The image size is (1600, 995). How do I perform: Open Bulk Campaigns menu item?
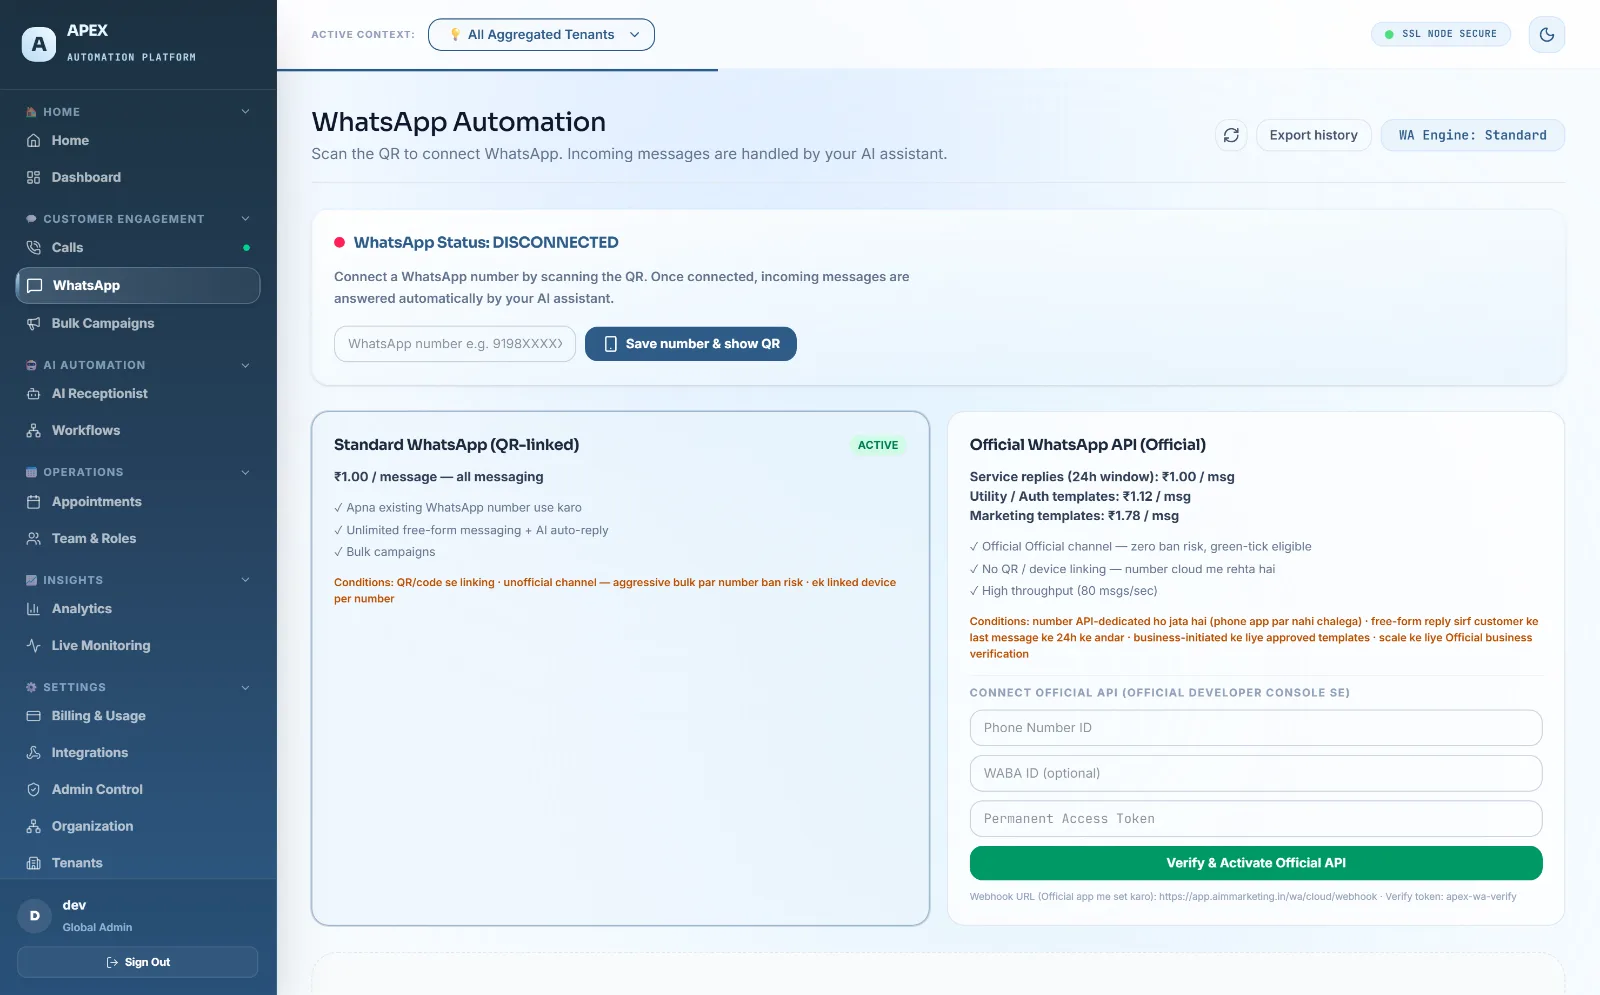click(x=138, y=324)
